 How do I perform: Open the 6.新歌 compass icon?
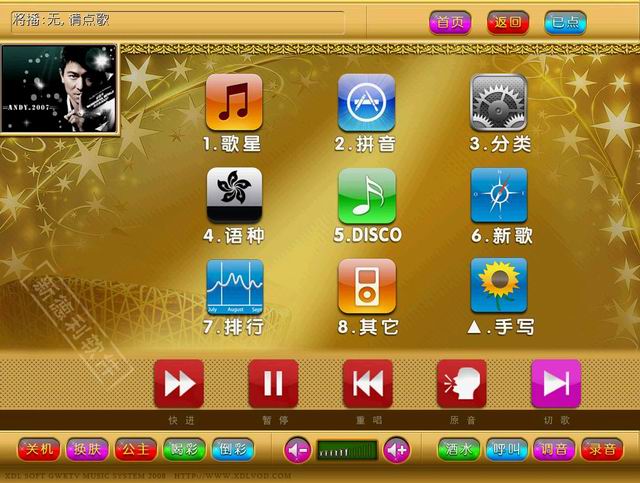point(499,195)
